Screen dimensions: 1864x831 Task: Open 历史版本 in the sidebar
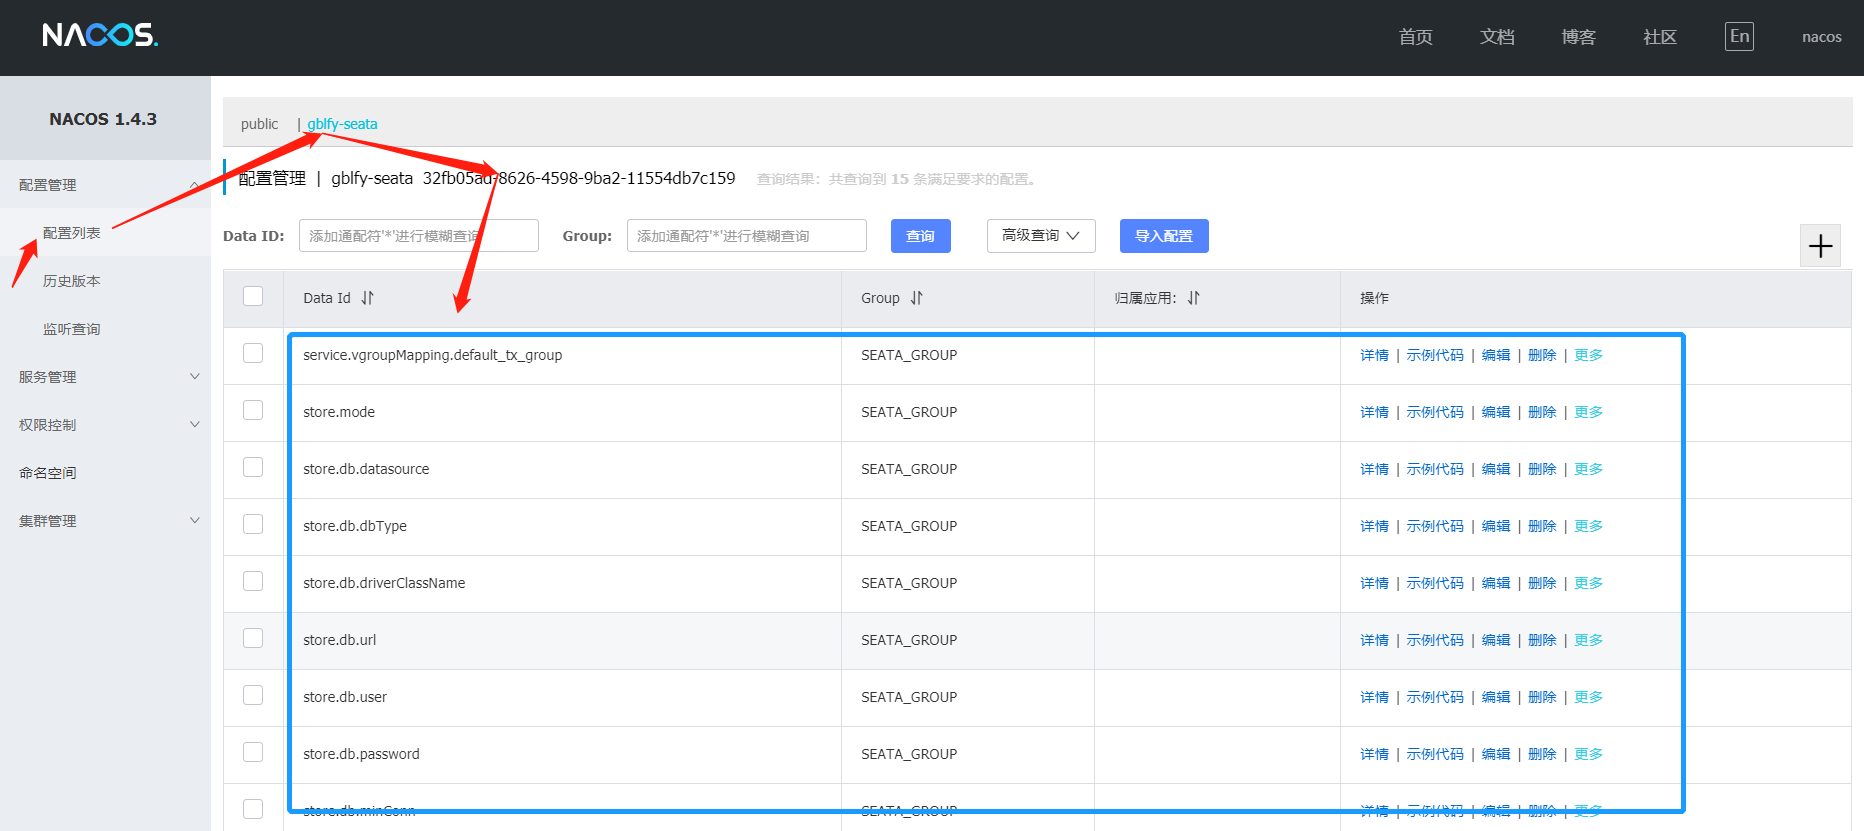point(72,281)
